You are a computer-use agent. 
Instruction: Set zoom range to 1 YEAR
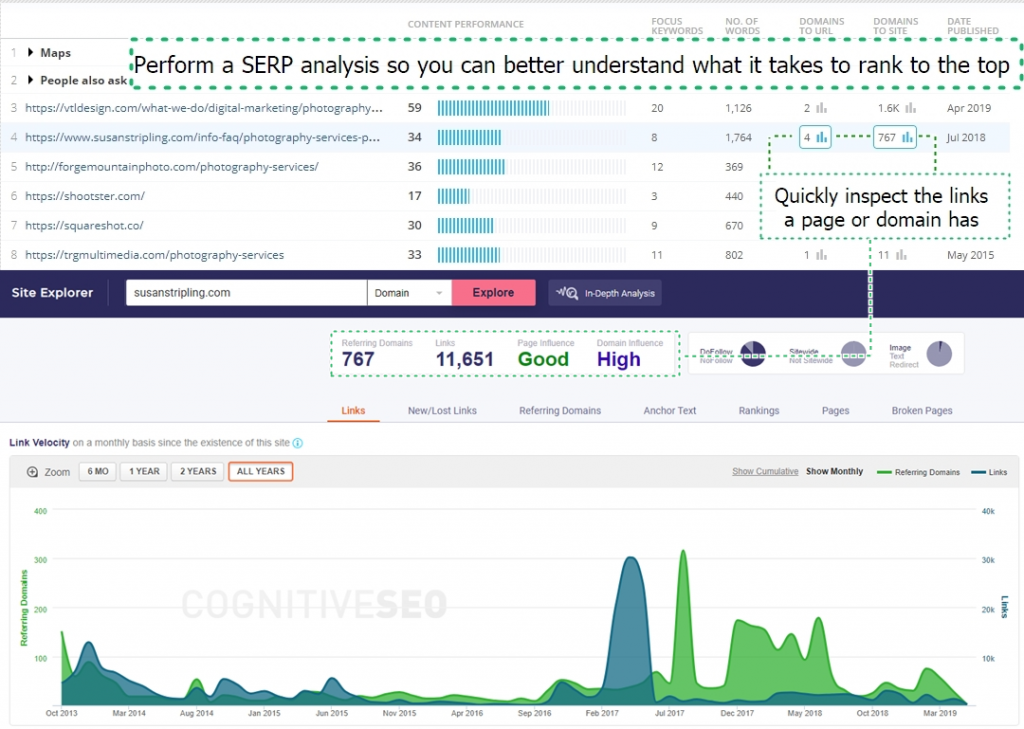point(144,471)
